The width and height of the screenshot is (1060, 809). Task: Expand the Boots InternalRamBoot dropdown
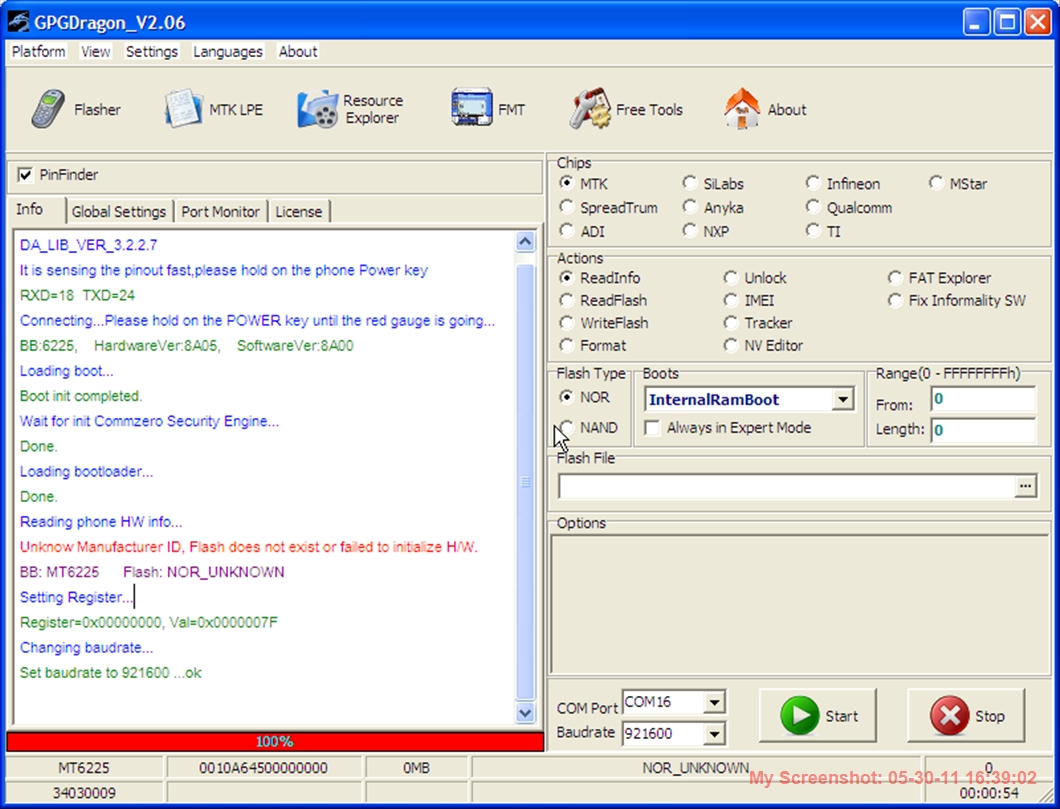tap(842, 399)
